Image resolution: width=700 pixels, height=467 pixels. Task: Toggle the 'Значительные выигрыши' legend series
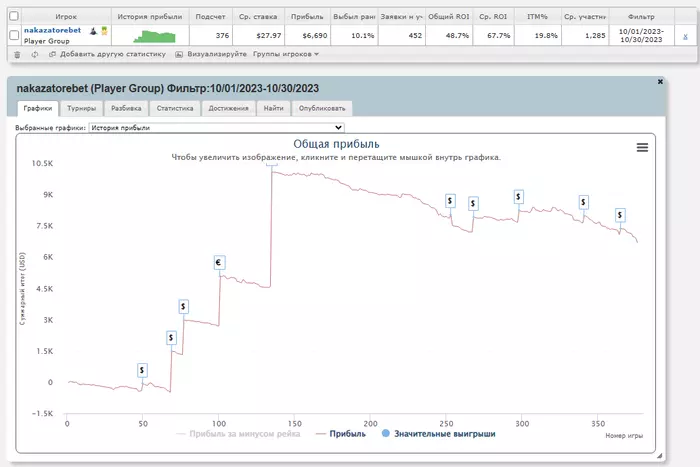[x=438, y=434]
